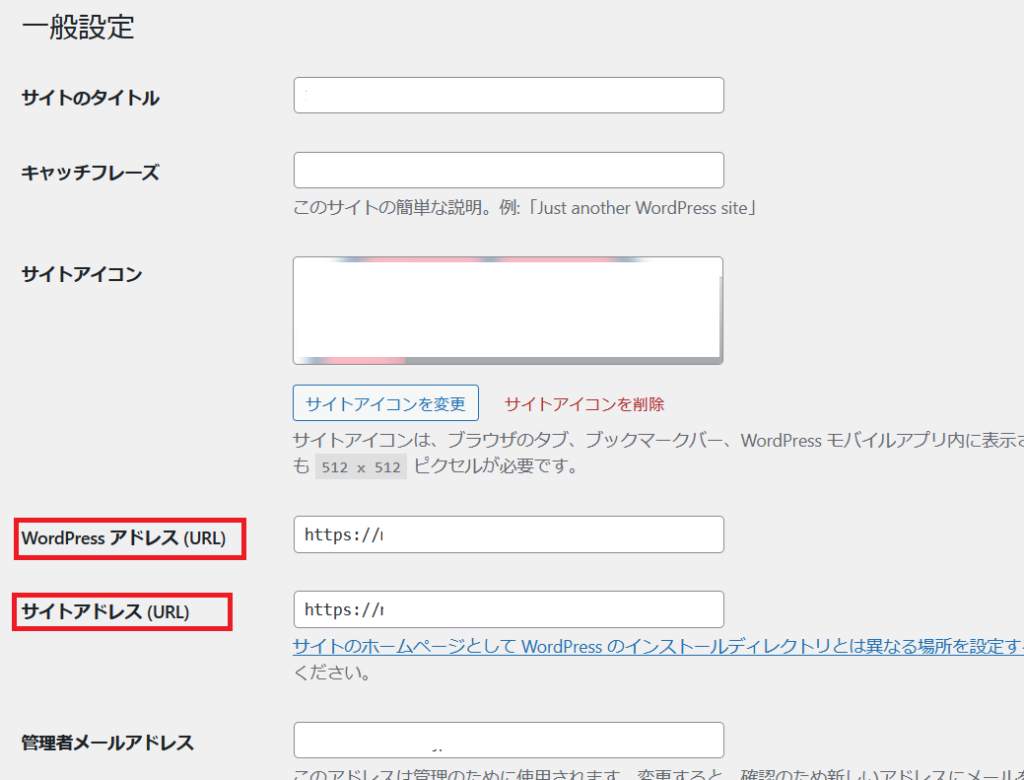Focus the サイトアドレス (URL) input field
This screenshot has height=780, width=1024.
click(x=508, y=609)
